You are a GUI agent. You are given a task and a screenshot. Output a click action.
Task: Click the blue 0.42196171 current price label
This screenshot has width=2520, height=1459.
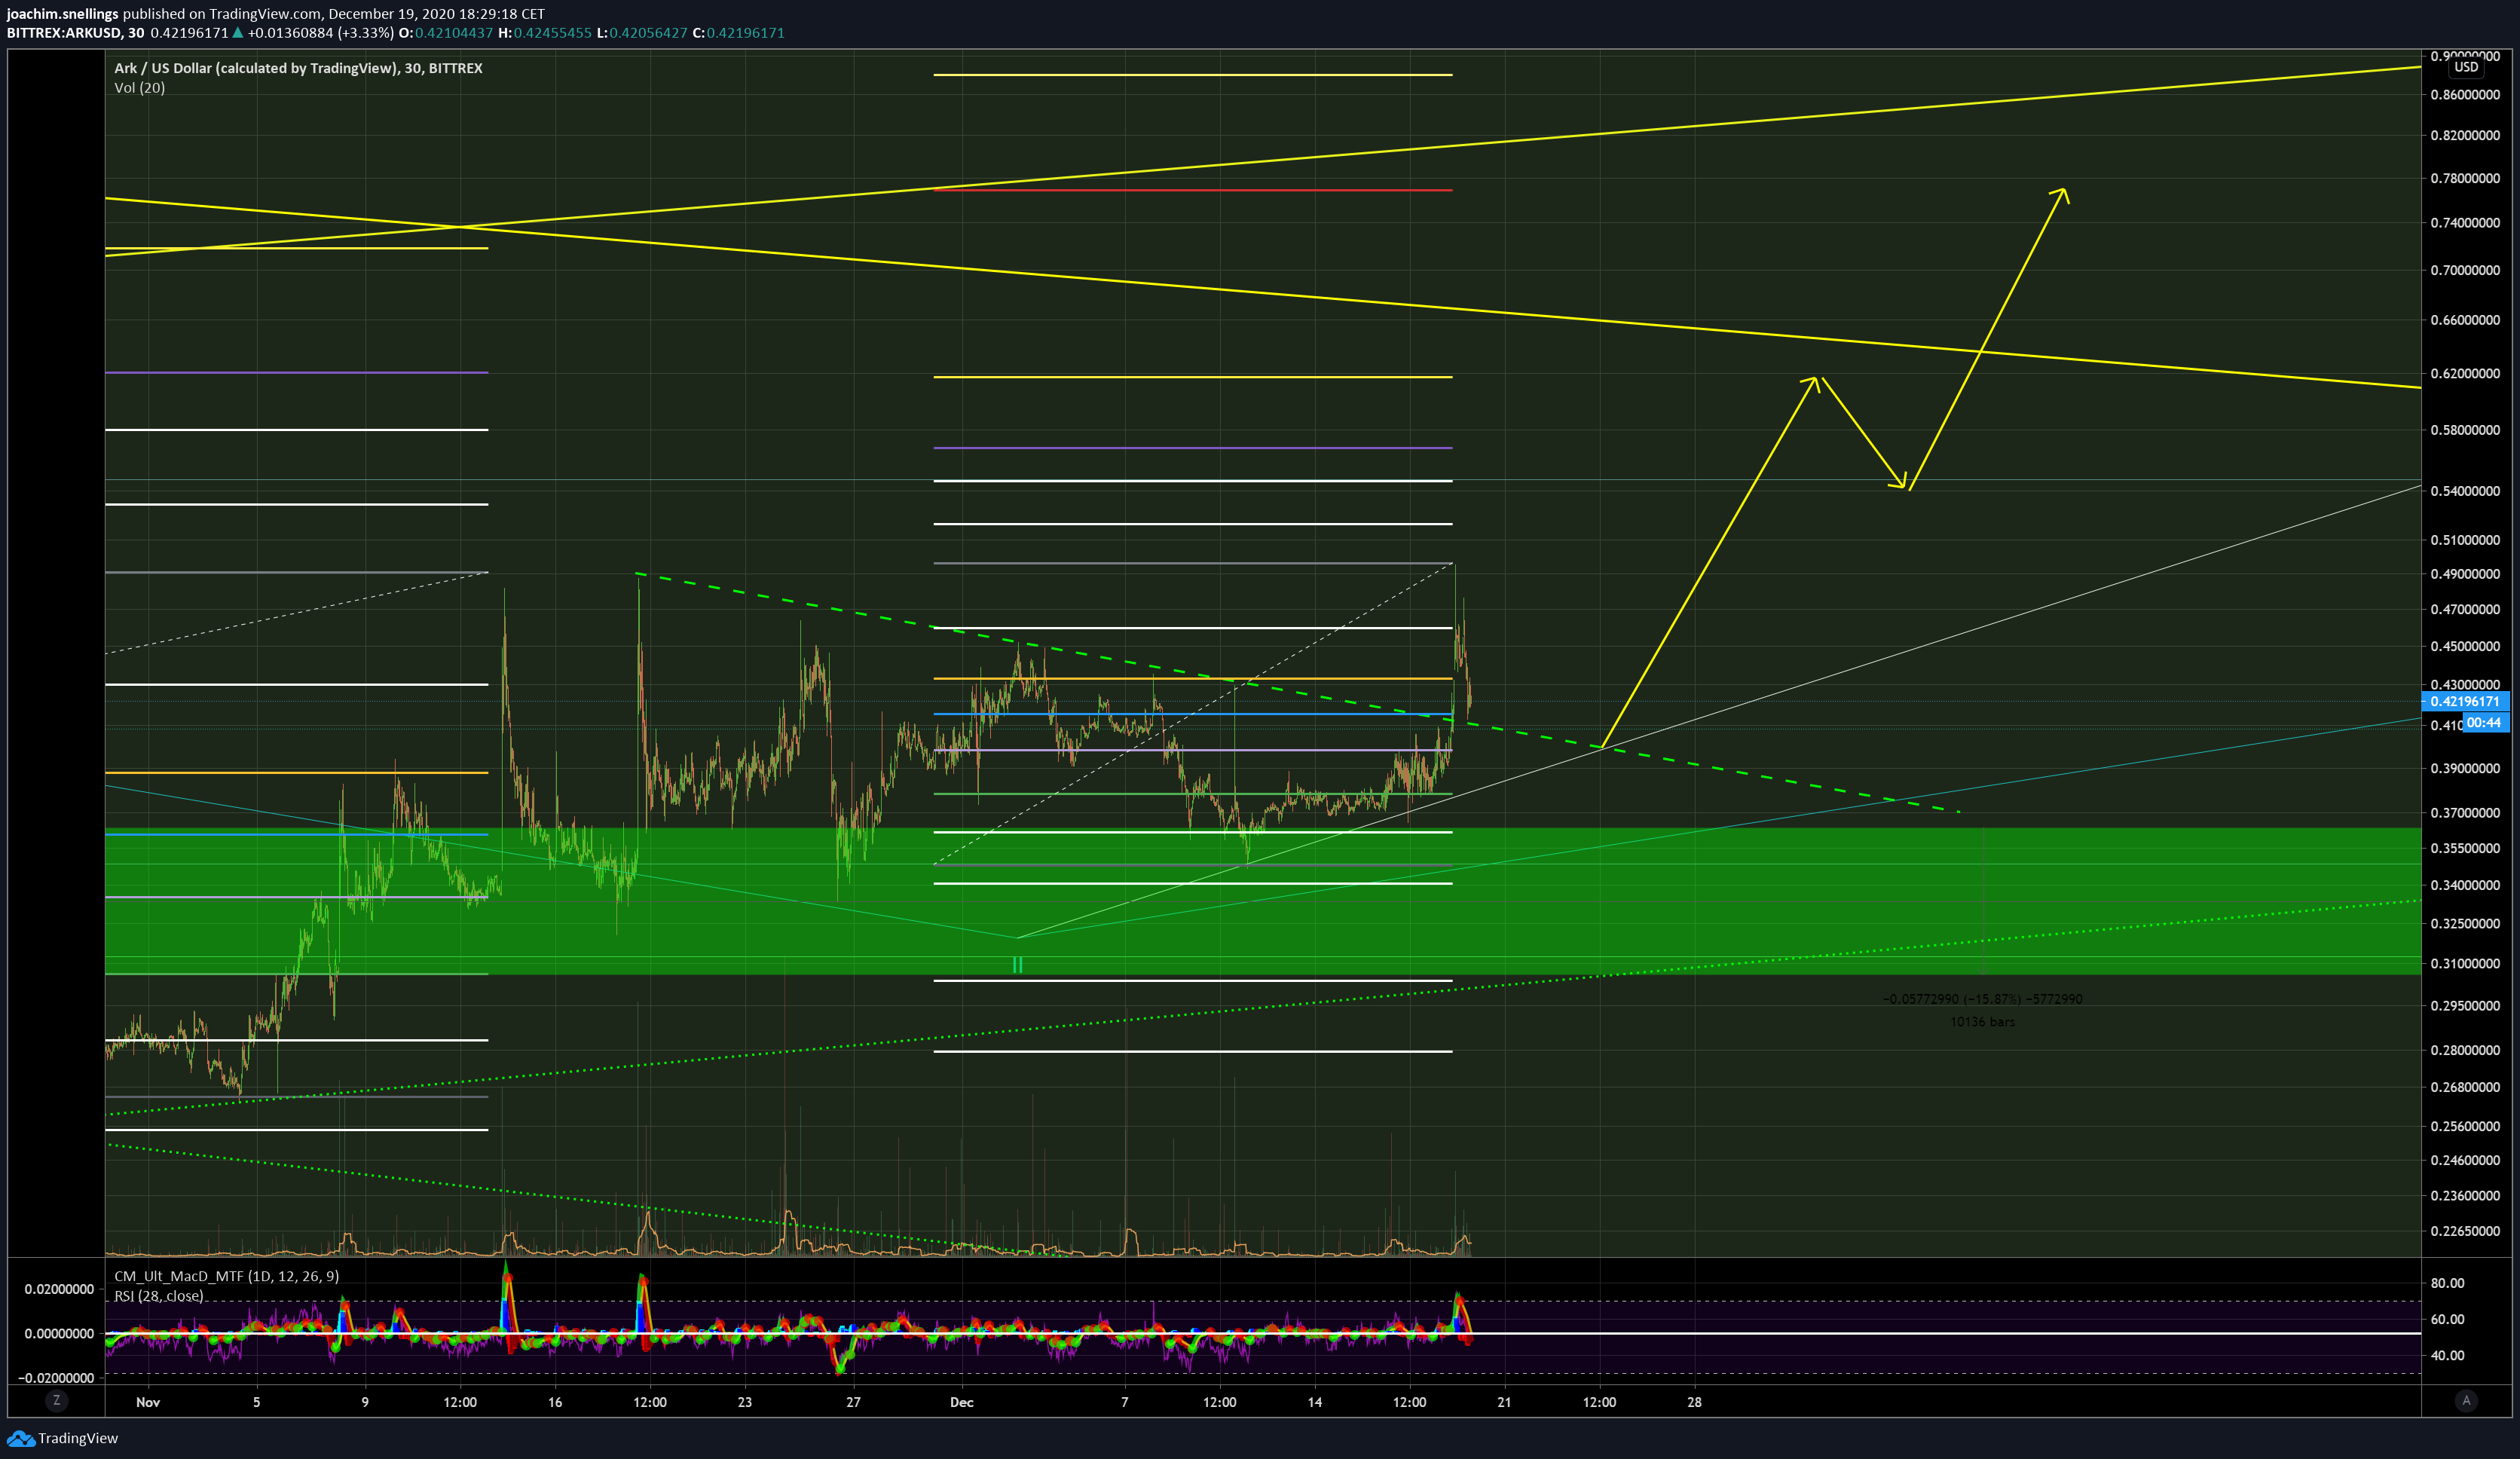click(2465, 701)
